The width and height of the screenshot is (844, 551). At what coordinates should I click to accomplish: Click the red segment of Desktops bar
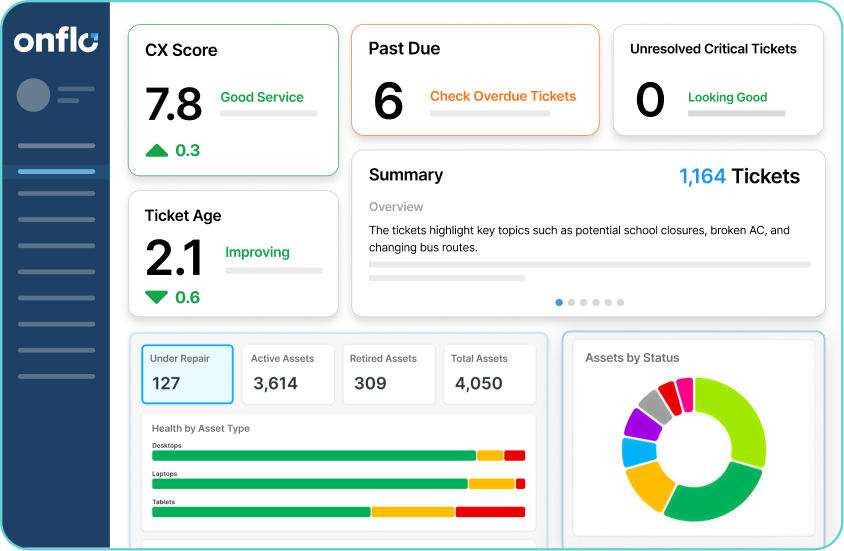pos(515,456)
